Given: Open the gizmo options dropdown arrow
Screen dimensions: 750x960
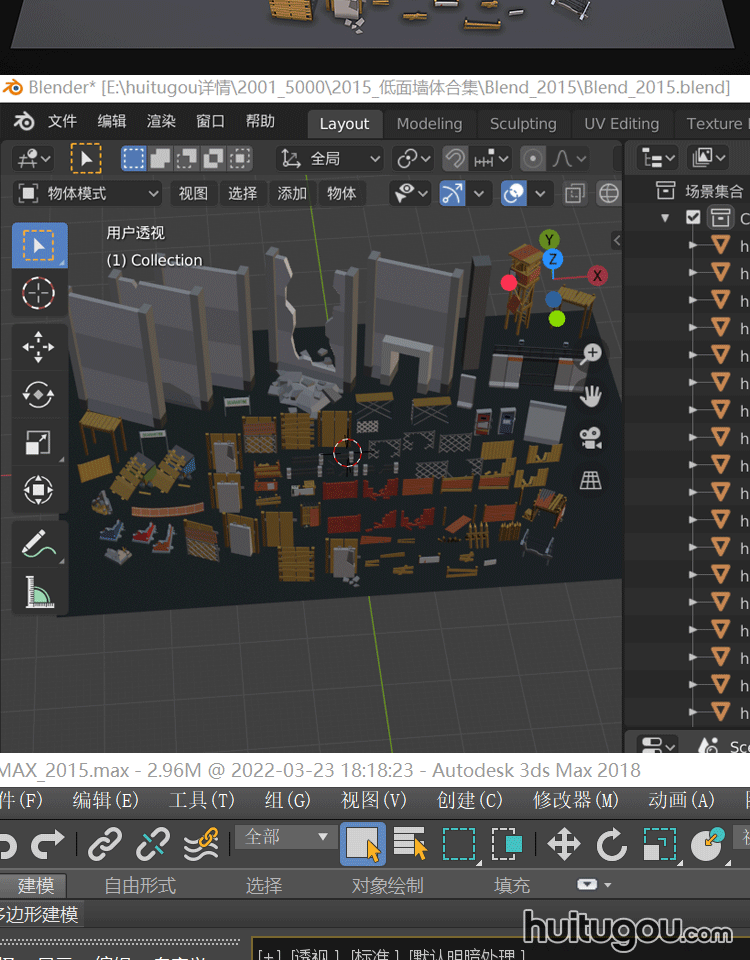Looking at the screenshot, I should click(479, 194).
